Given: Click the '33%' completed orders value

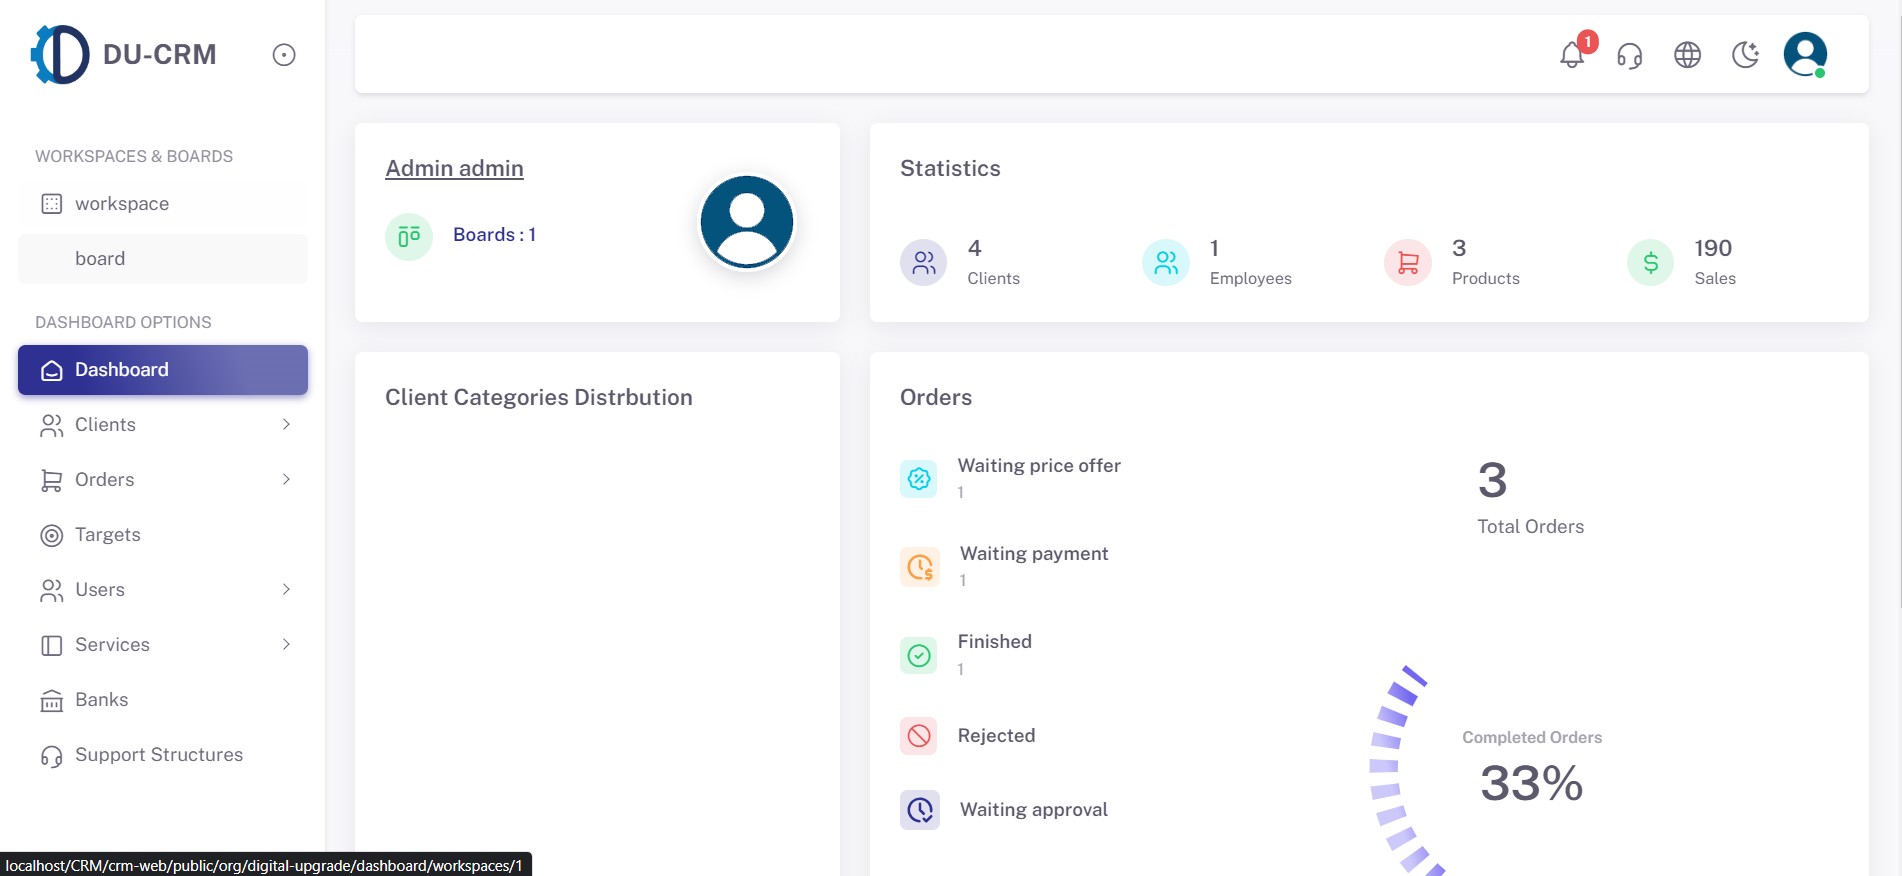Looking at the screenshot, I should point(1532,783).
